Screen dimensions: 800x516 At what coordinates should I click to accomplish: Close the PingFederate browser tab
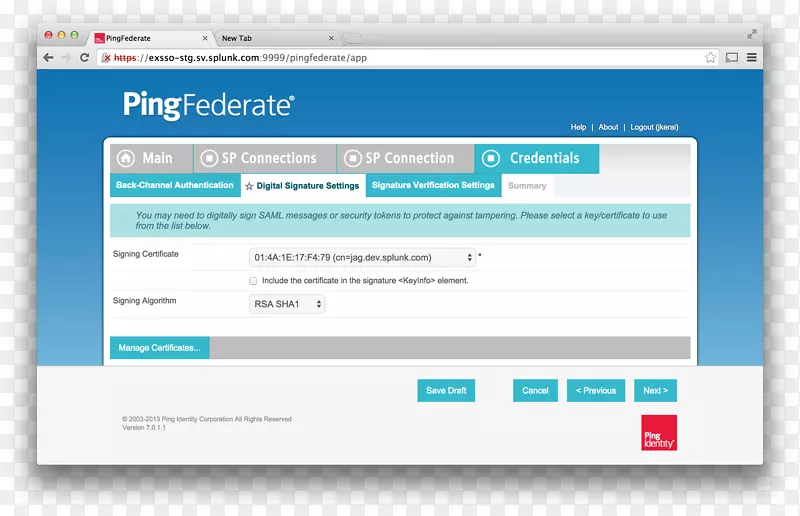(x=206, y=38)
